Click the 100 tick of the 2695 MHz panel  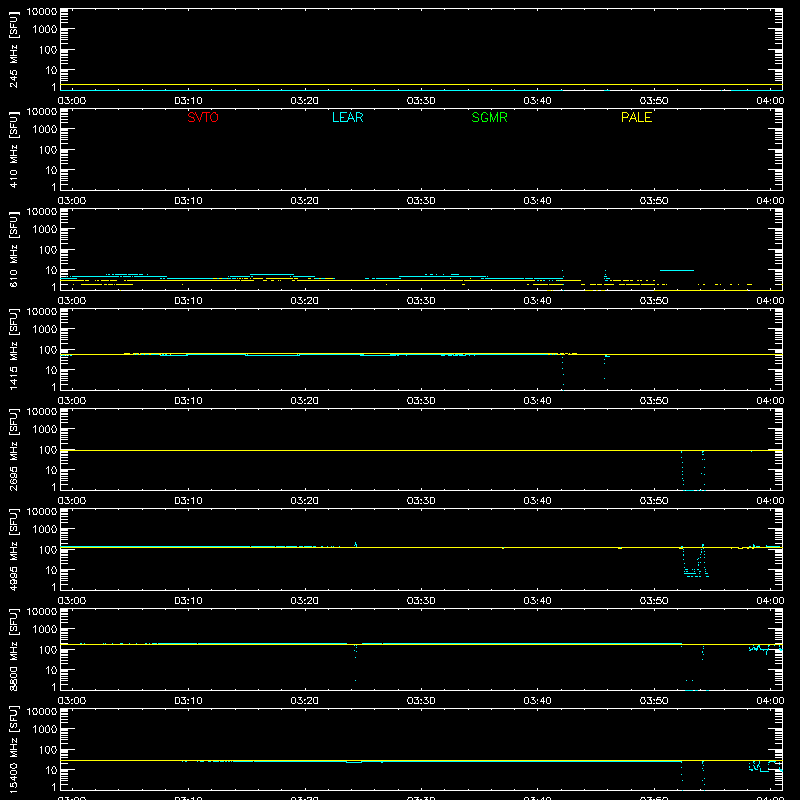[48, 450]
